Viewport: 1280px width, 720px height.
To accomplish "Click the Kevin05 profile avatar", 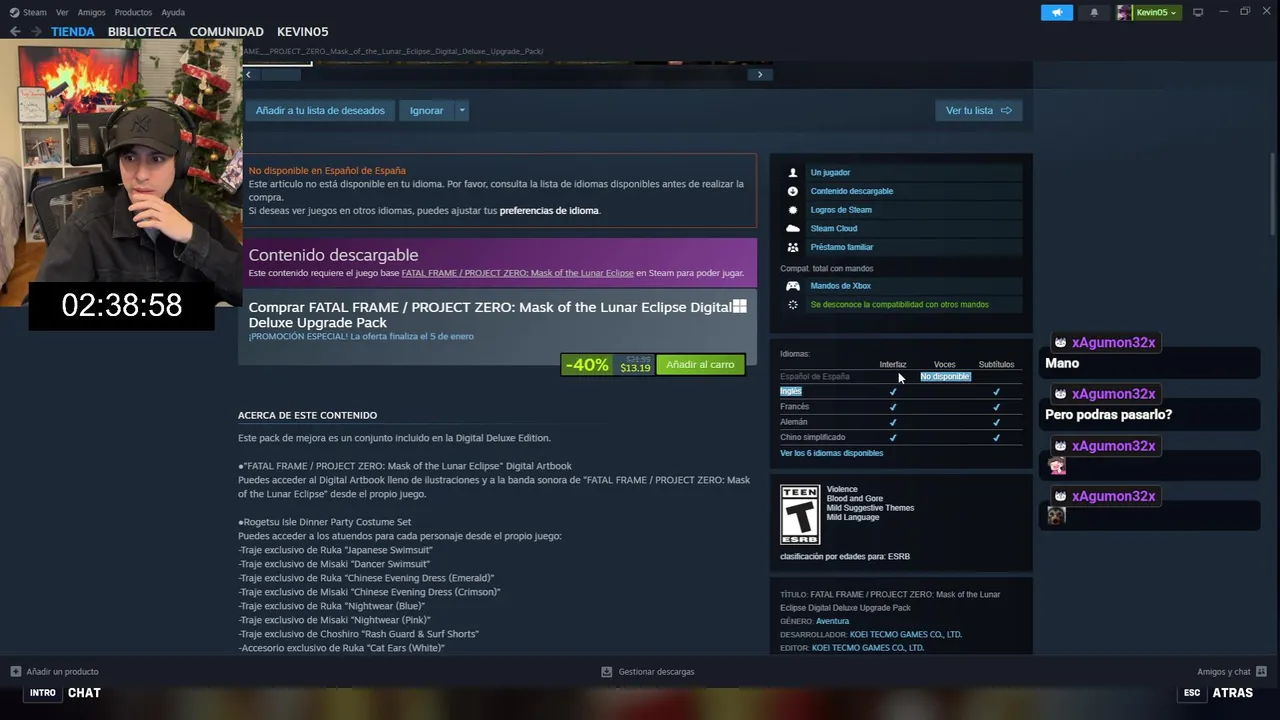I will (1124, 12).
